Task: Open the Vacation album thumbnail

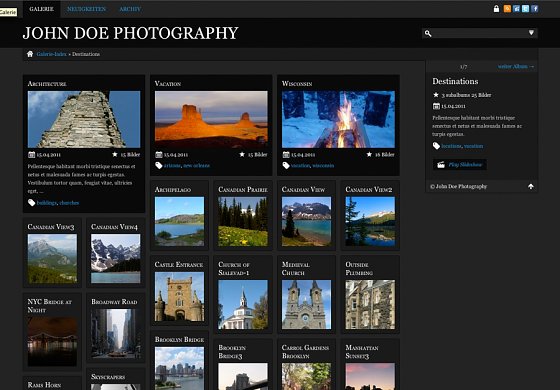Action: coord(211,119)
